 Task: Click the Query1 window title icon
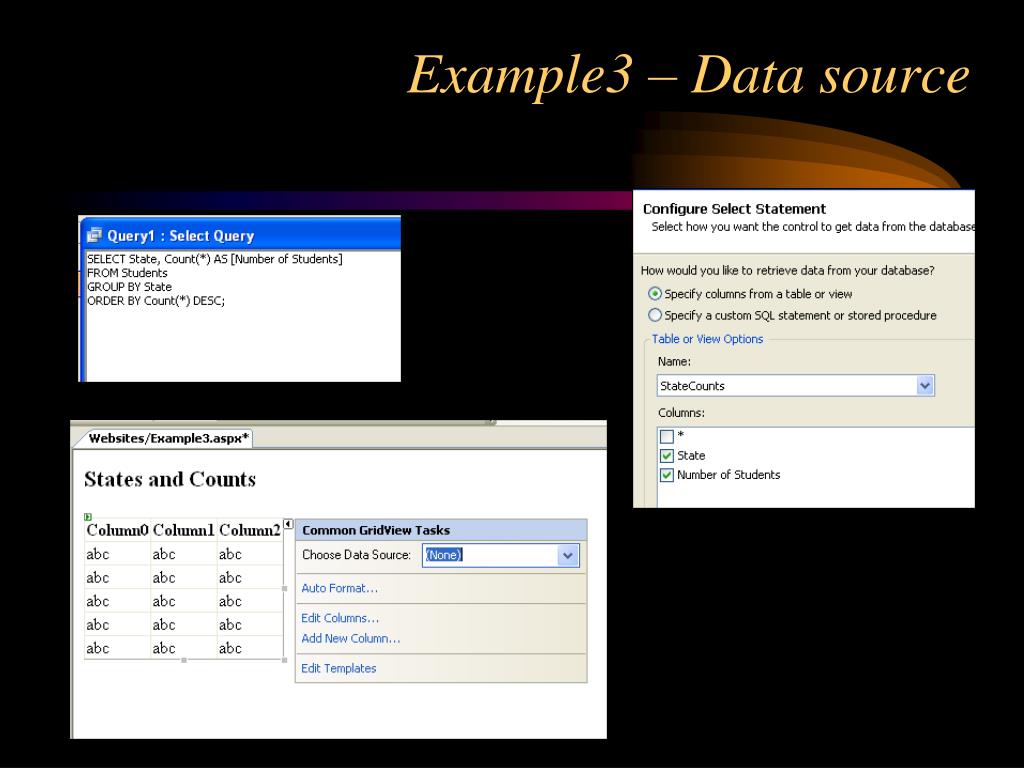point(95,235)
